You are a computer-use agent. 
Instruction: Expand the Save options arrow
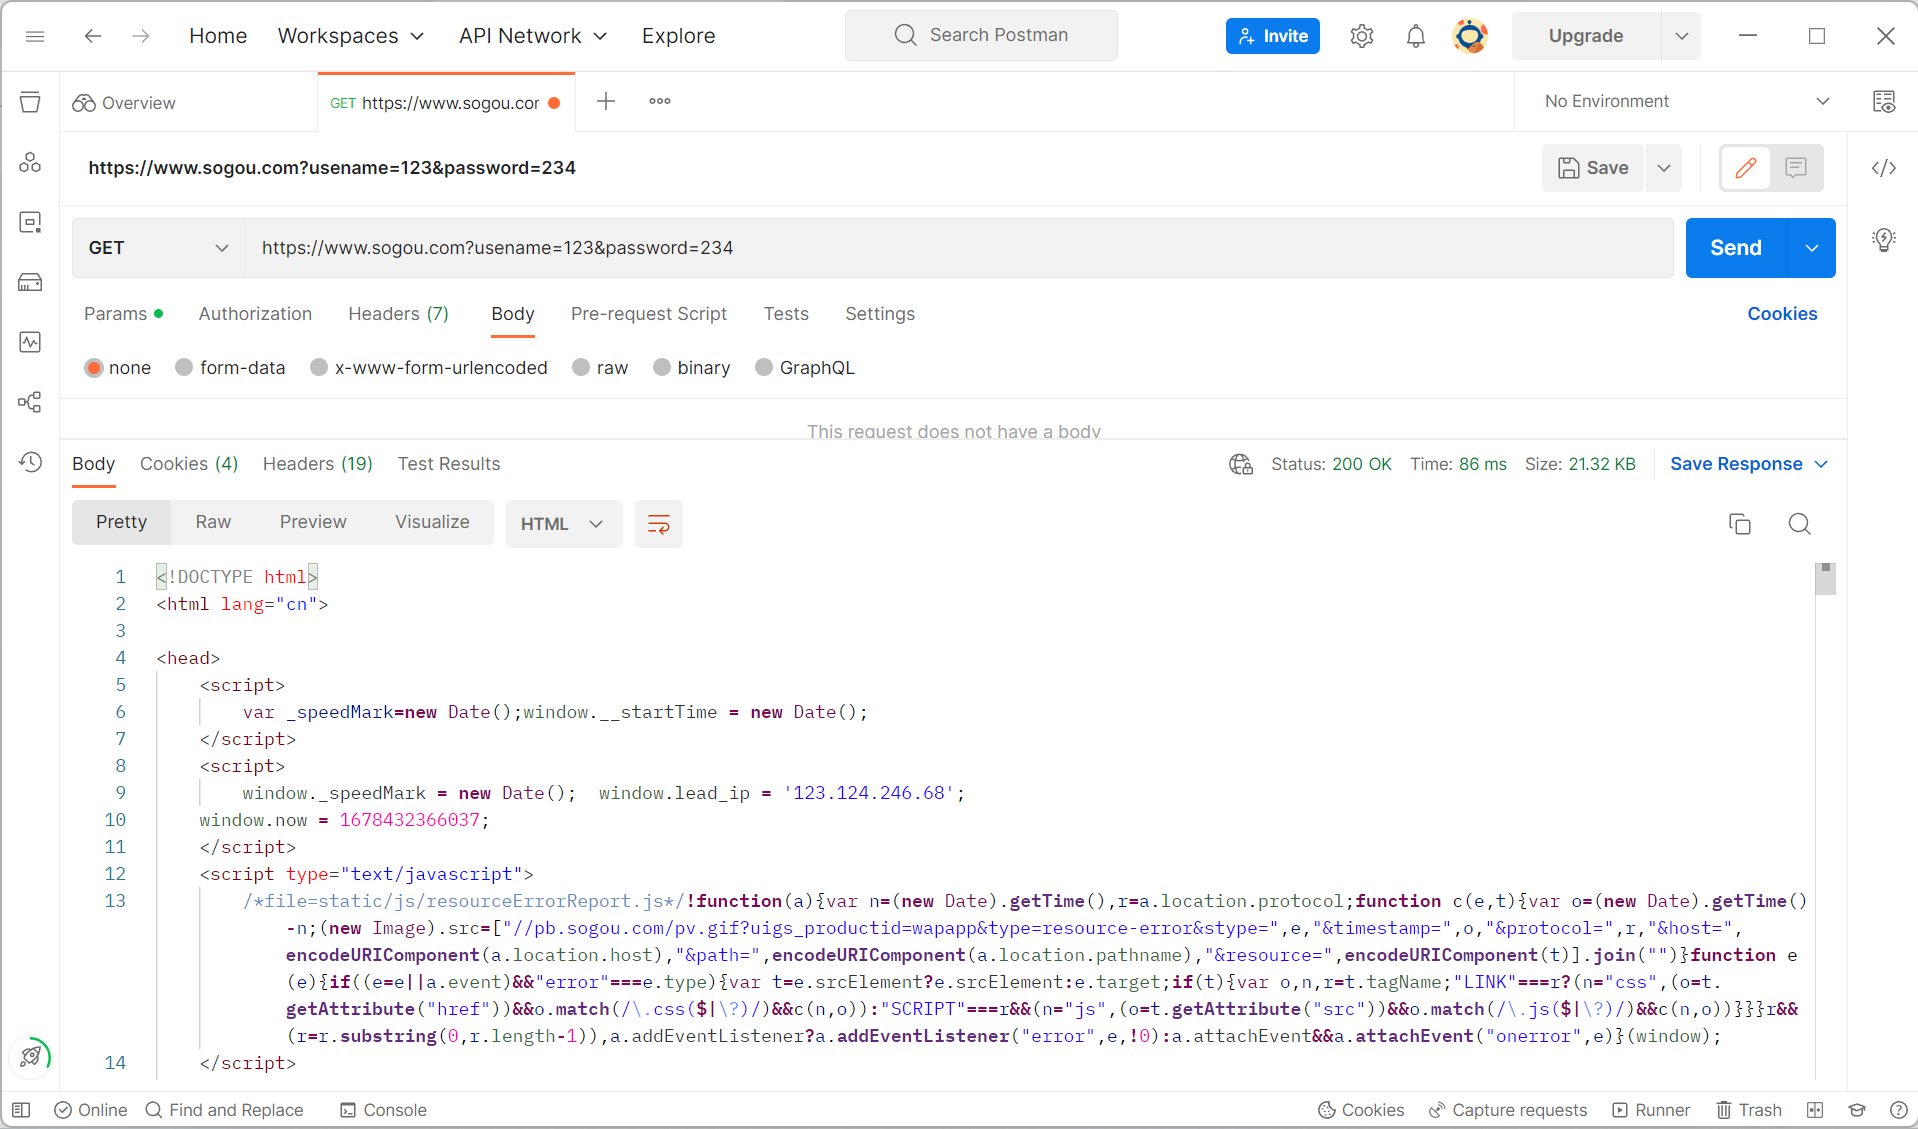1664,168
